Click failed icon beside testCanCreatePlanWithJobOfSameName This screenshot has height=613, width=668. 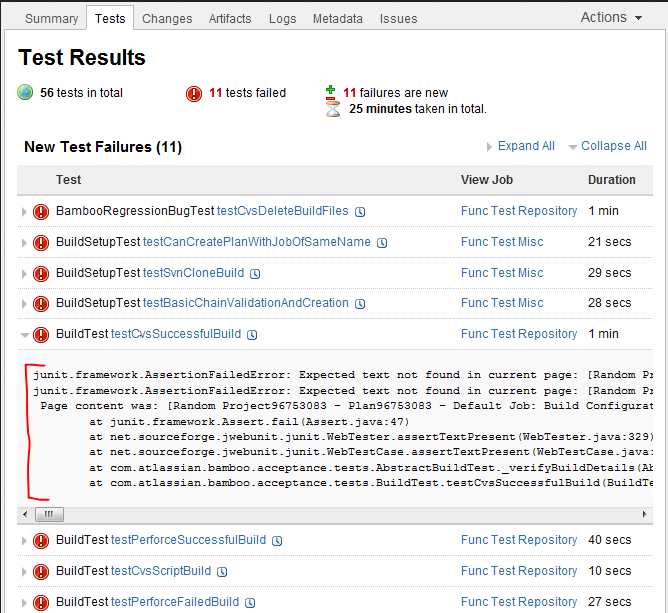(41, 242)
